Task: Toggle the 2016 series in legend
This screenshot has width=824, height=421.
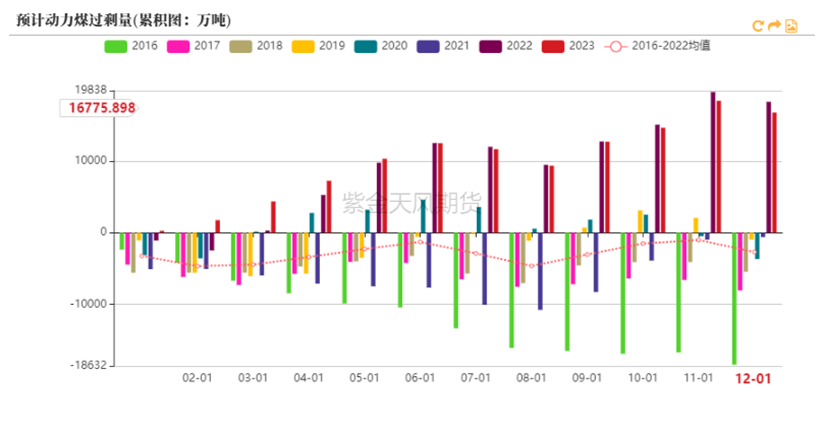Action: 131,46
